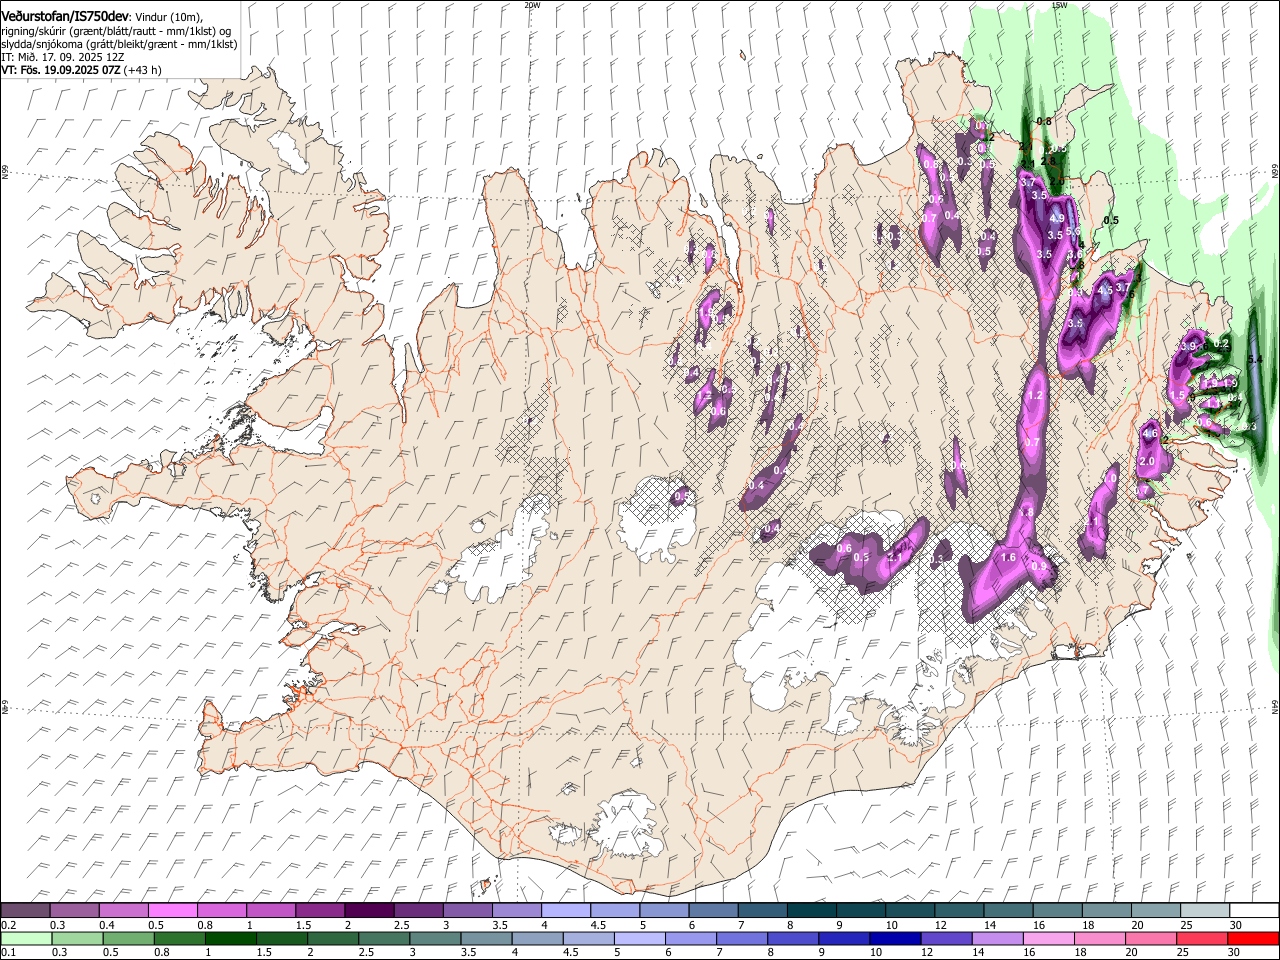Click the '15W' longitude label at the top edge

point(1059,5)
